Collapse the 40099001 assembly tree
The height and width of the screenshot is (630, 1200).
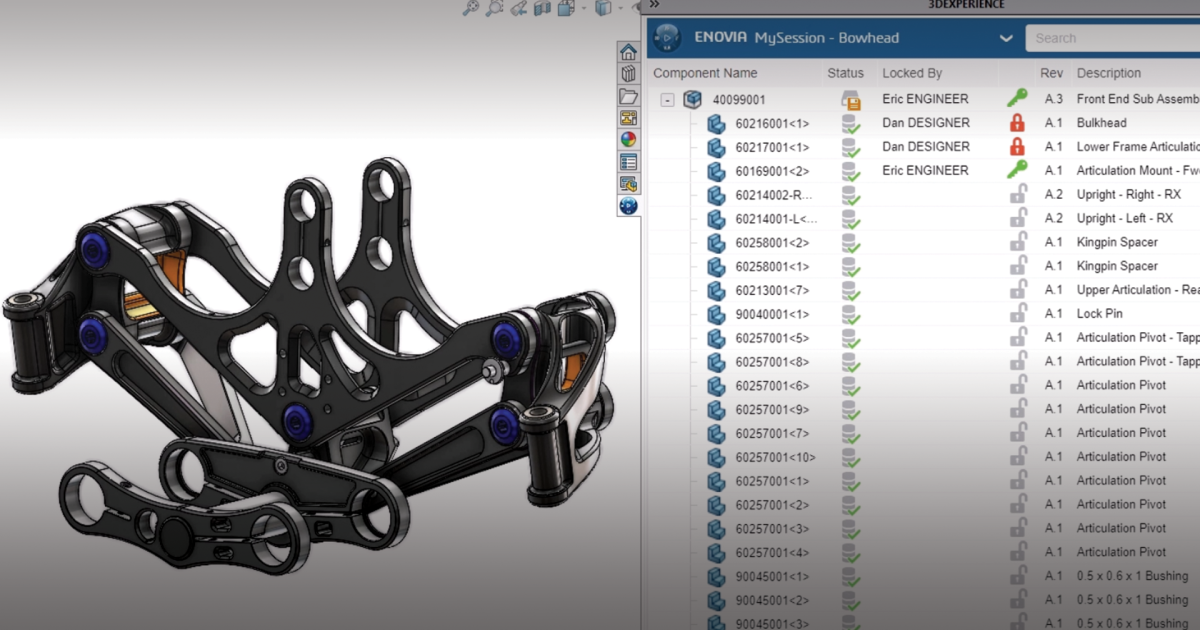tap(667, 100)
